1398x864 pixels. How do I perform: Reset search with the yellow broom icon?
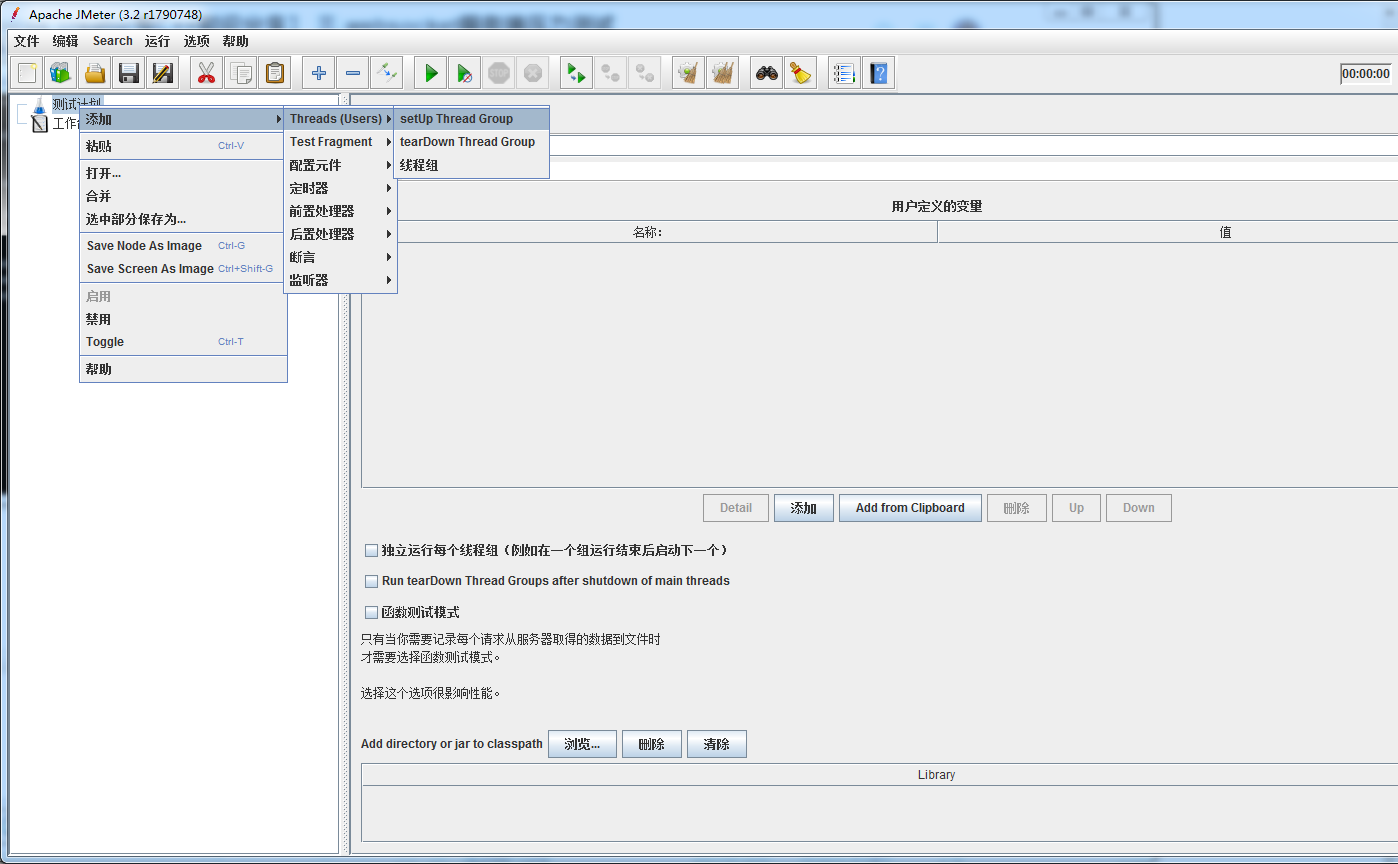[x=801, y=73]
